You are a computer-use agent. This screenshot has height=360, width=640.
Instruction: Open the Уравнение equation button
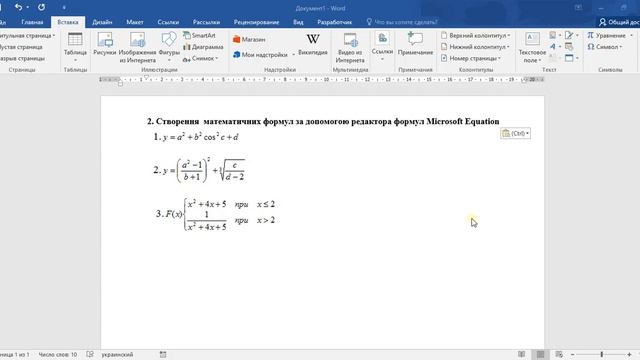[x=607, y=36]
